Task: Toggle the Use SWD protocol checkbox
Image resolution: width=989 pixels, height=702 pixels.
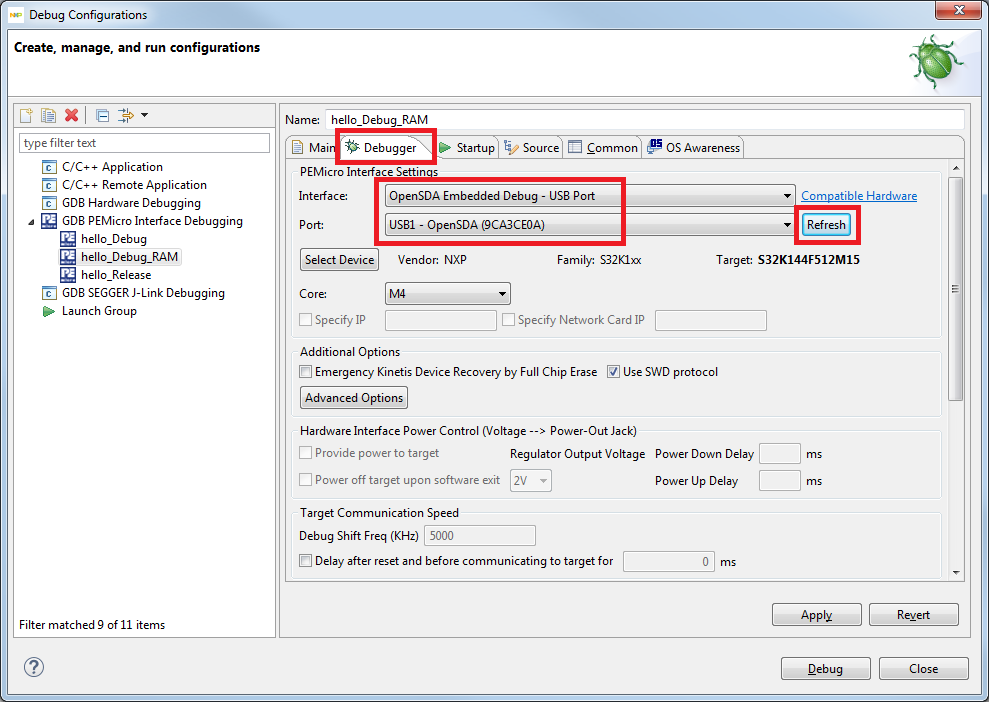Action: 614,372
